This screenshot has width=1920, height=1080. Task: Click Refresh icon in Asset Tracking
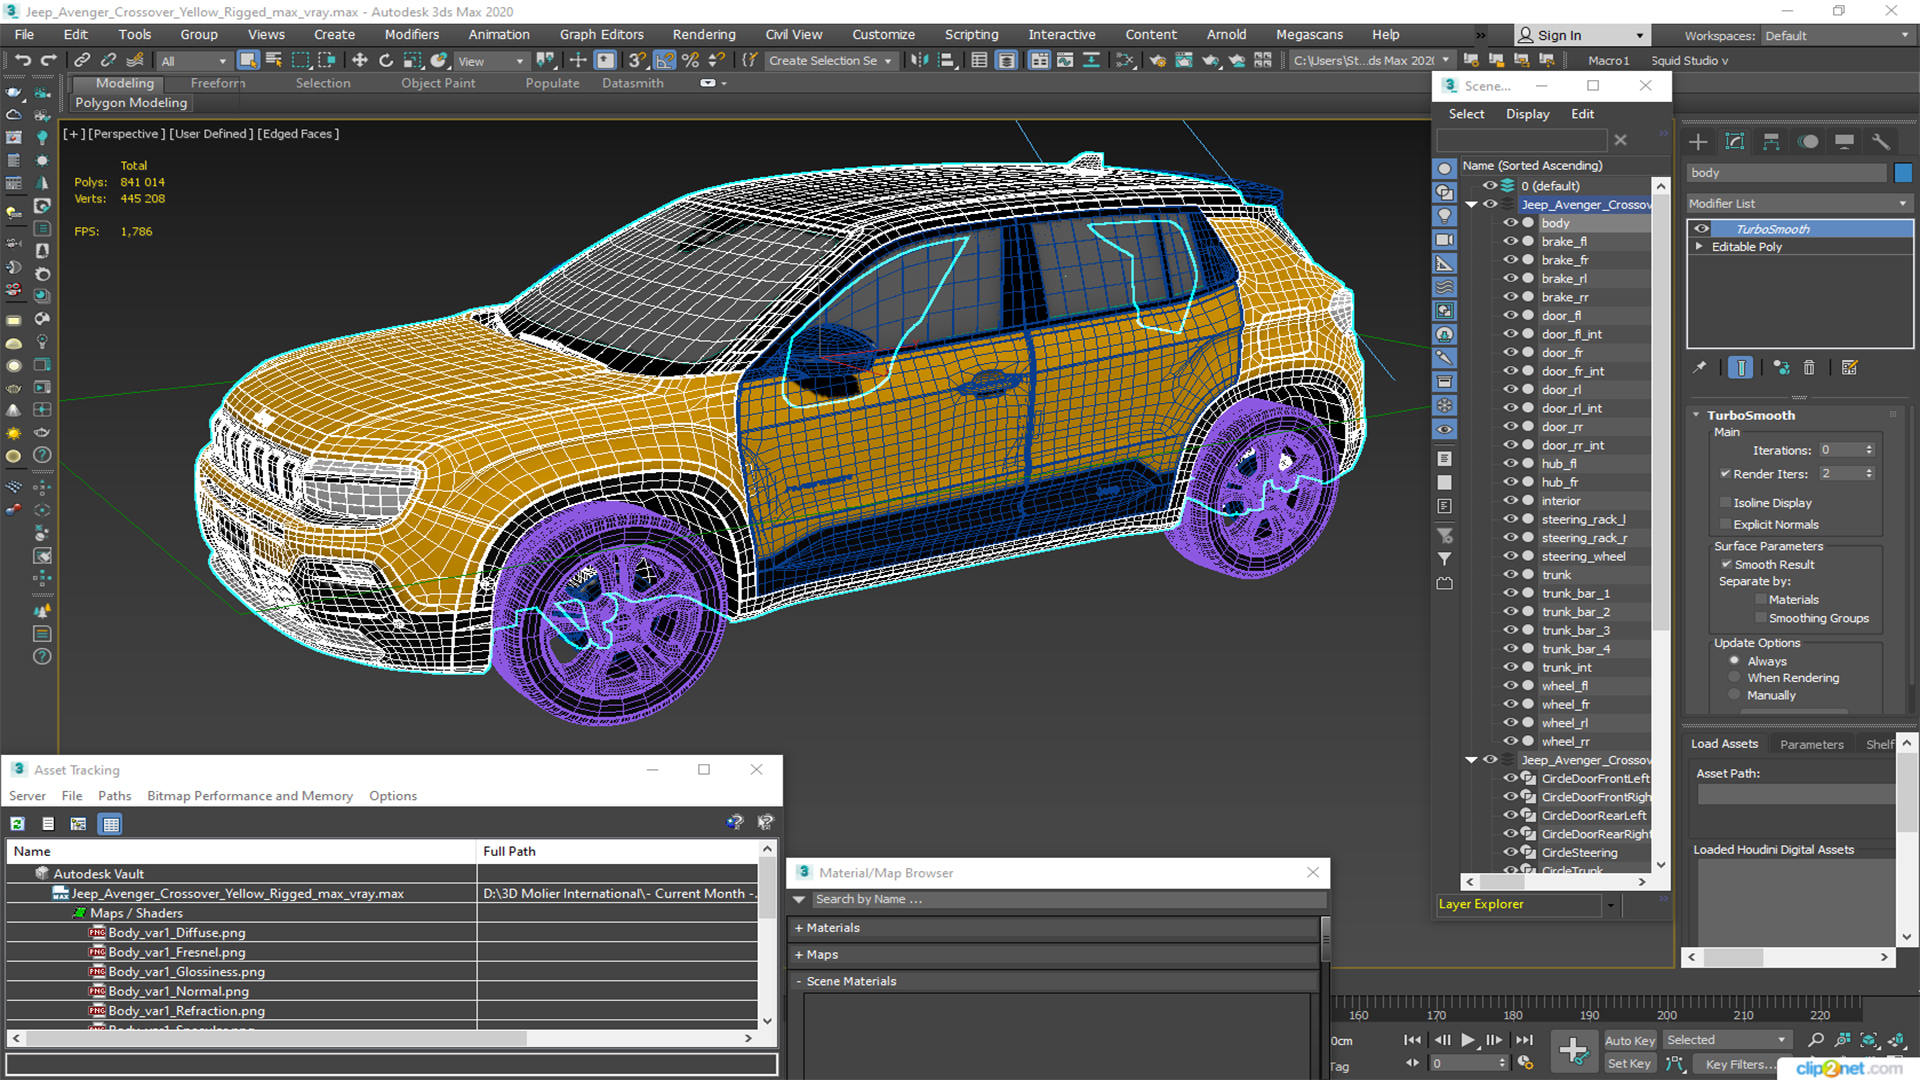click(18, 824)
